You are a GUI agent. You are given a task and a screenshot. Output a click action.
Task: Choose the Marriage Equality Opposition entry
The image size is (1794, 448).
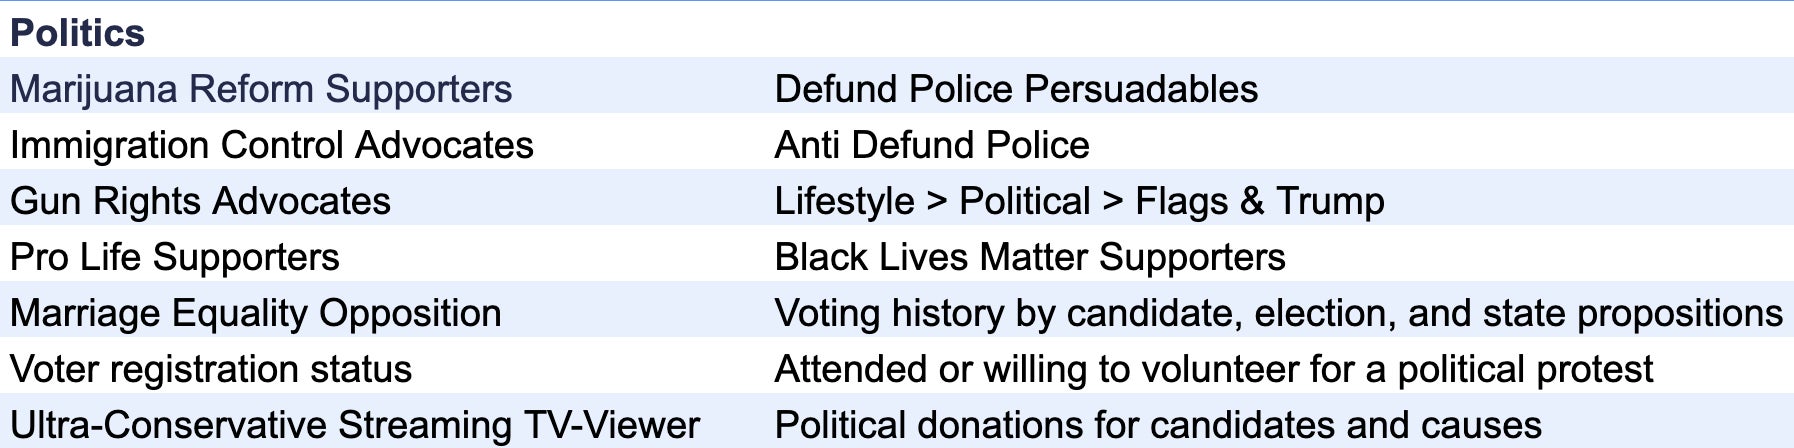point(256,313)
